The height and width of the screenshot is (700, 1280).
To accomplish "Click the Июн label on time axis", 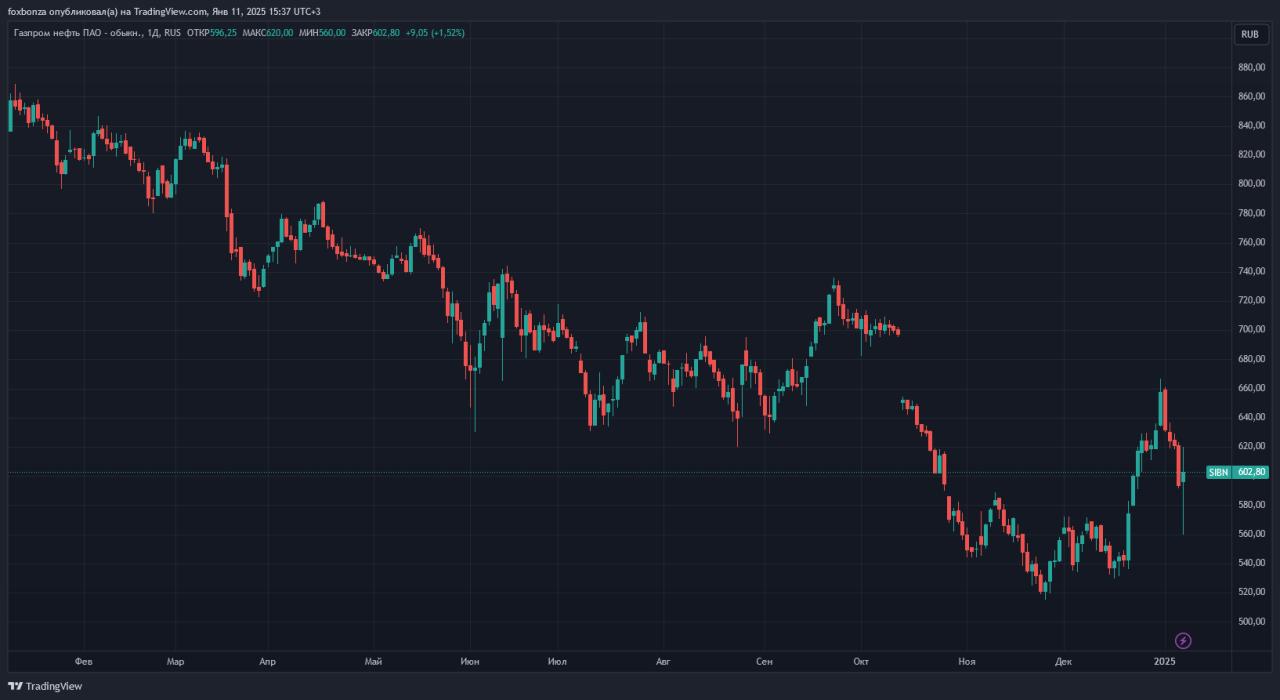I will coord(470,661).
